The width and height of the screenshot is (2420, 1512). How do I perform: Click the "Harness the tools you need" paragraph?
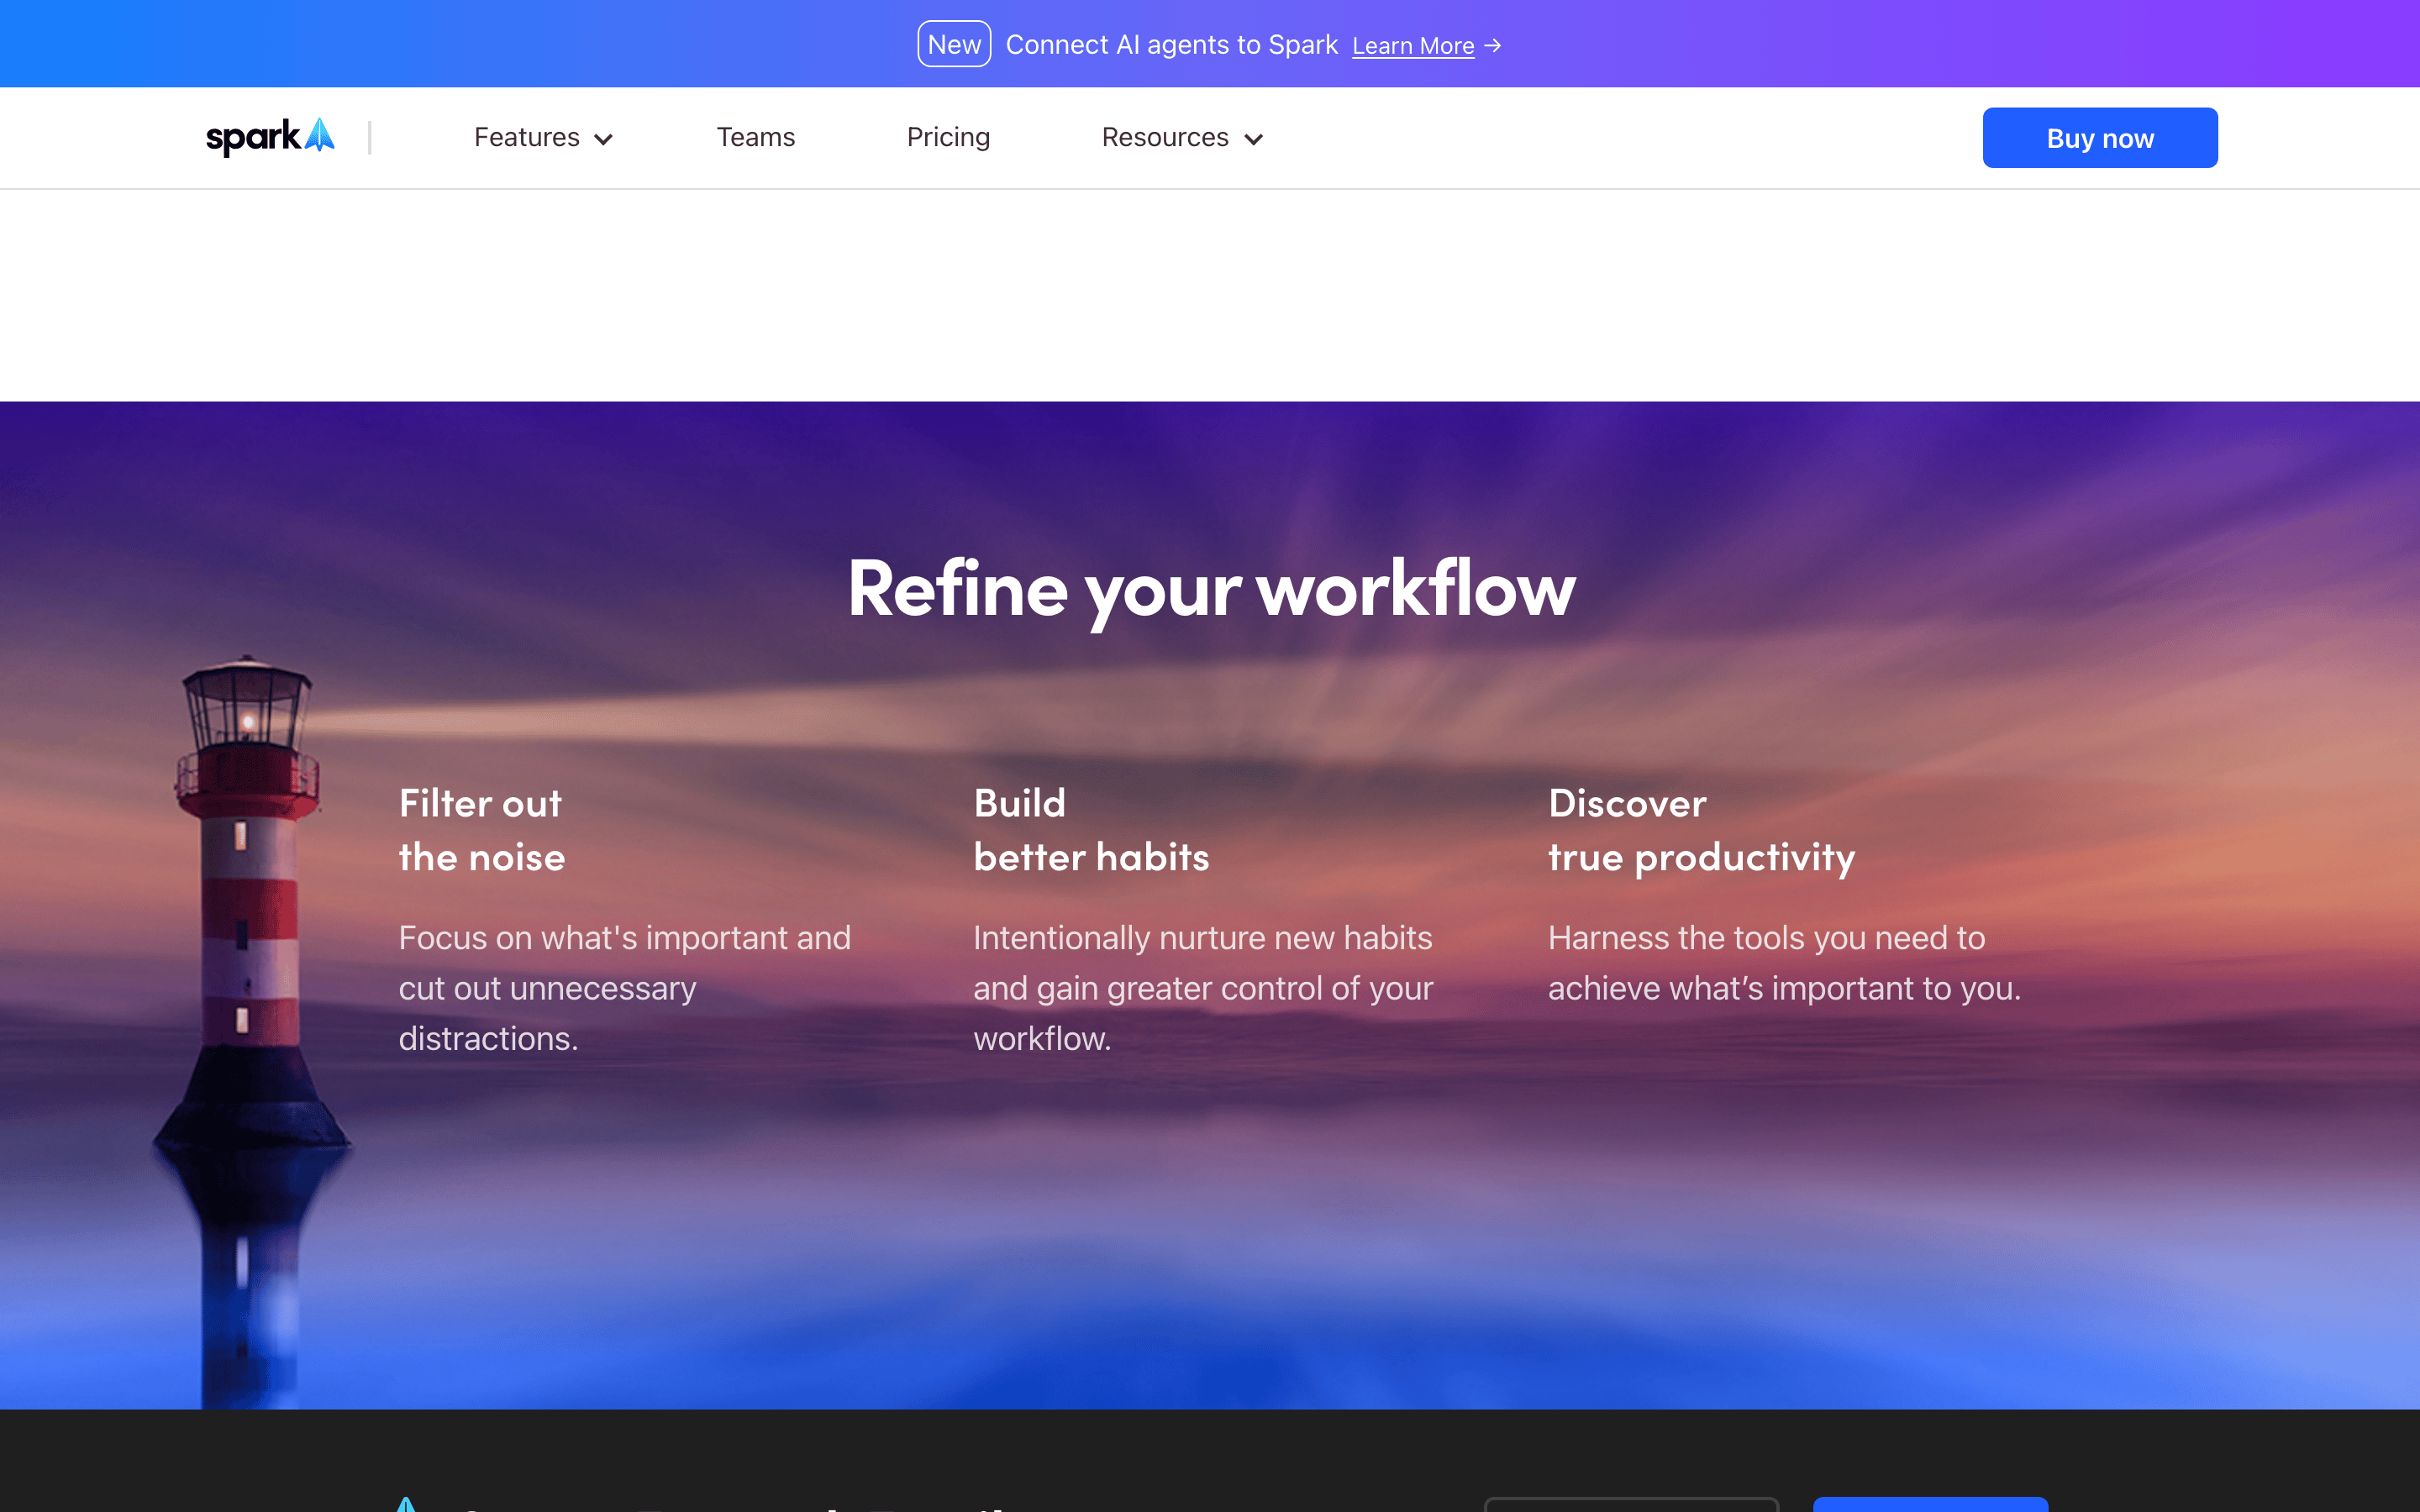pyautogui.click(x=1784, y=963)
